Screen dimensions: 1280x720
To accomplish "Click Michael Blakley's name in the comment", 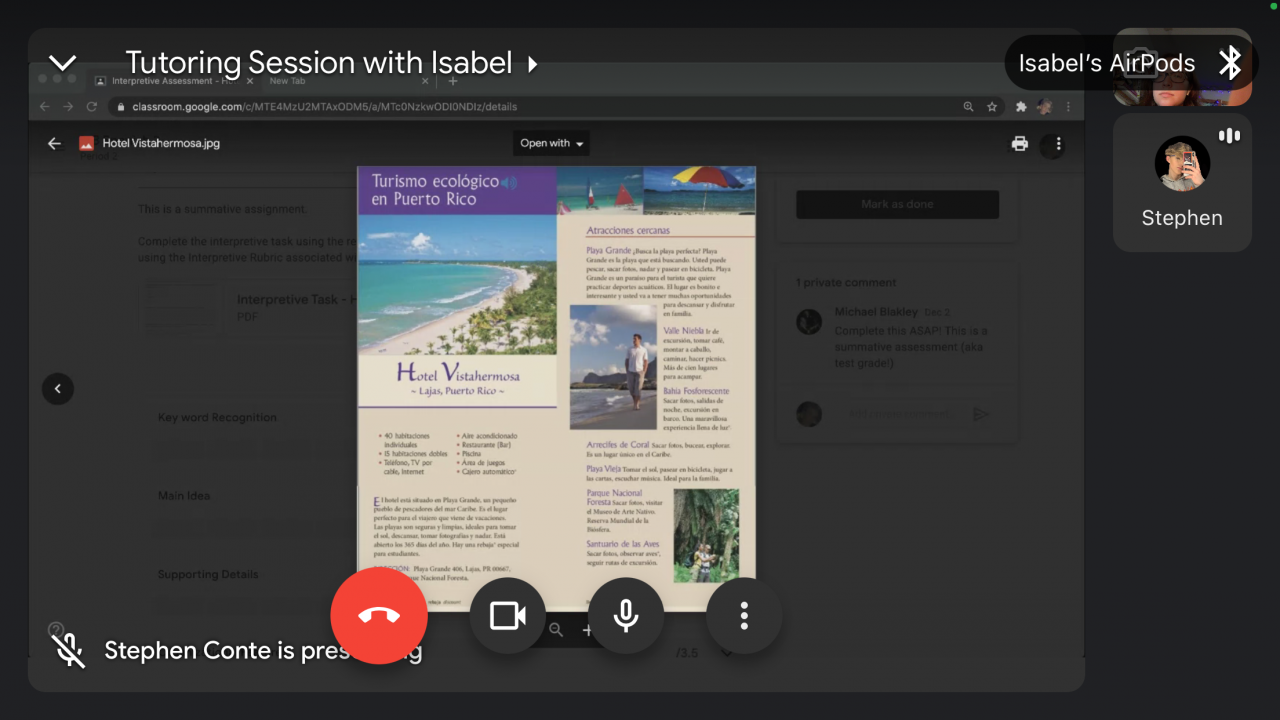I will tap(876, 313).
